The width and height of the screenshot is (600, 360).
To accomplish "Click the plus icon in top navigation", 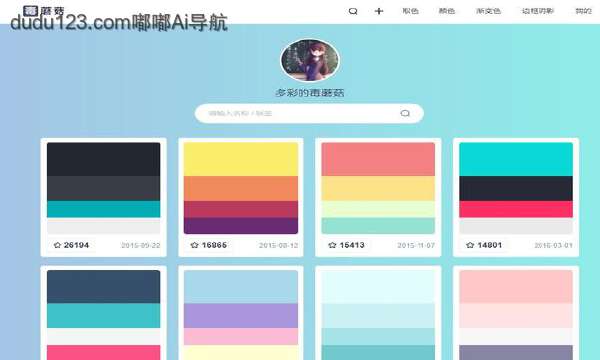I will (x=378, y=11).
